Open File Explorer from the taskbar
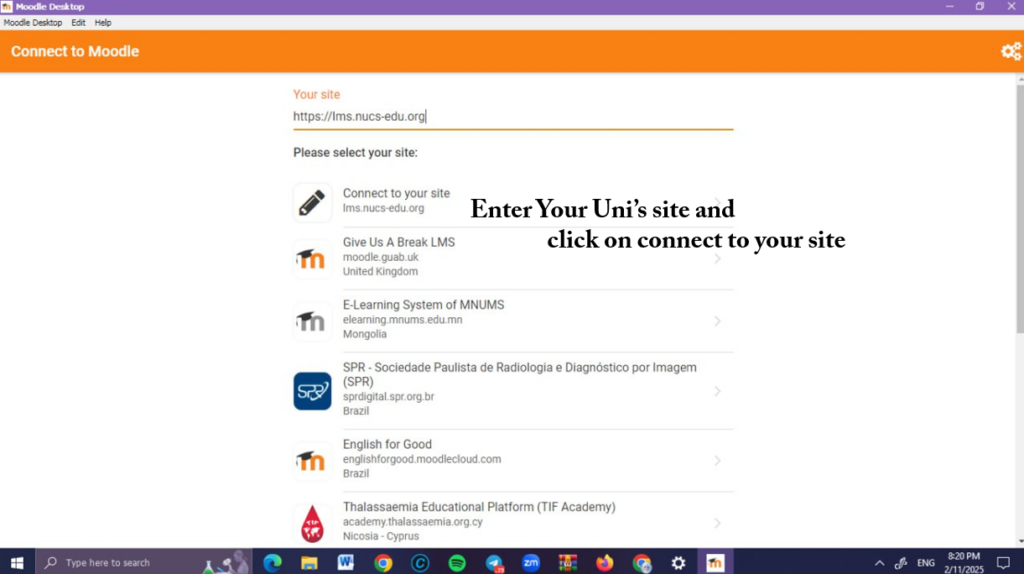This screenshot has width=1024, height=574. 309,562
